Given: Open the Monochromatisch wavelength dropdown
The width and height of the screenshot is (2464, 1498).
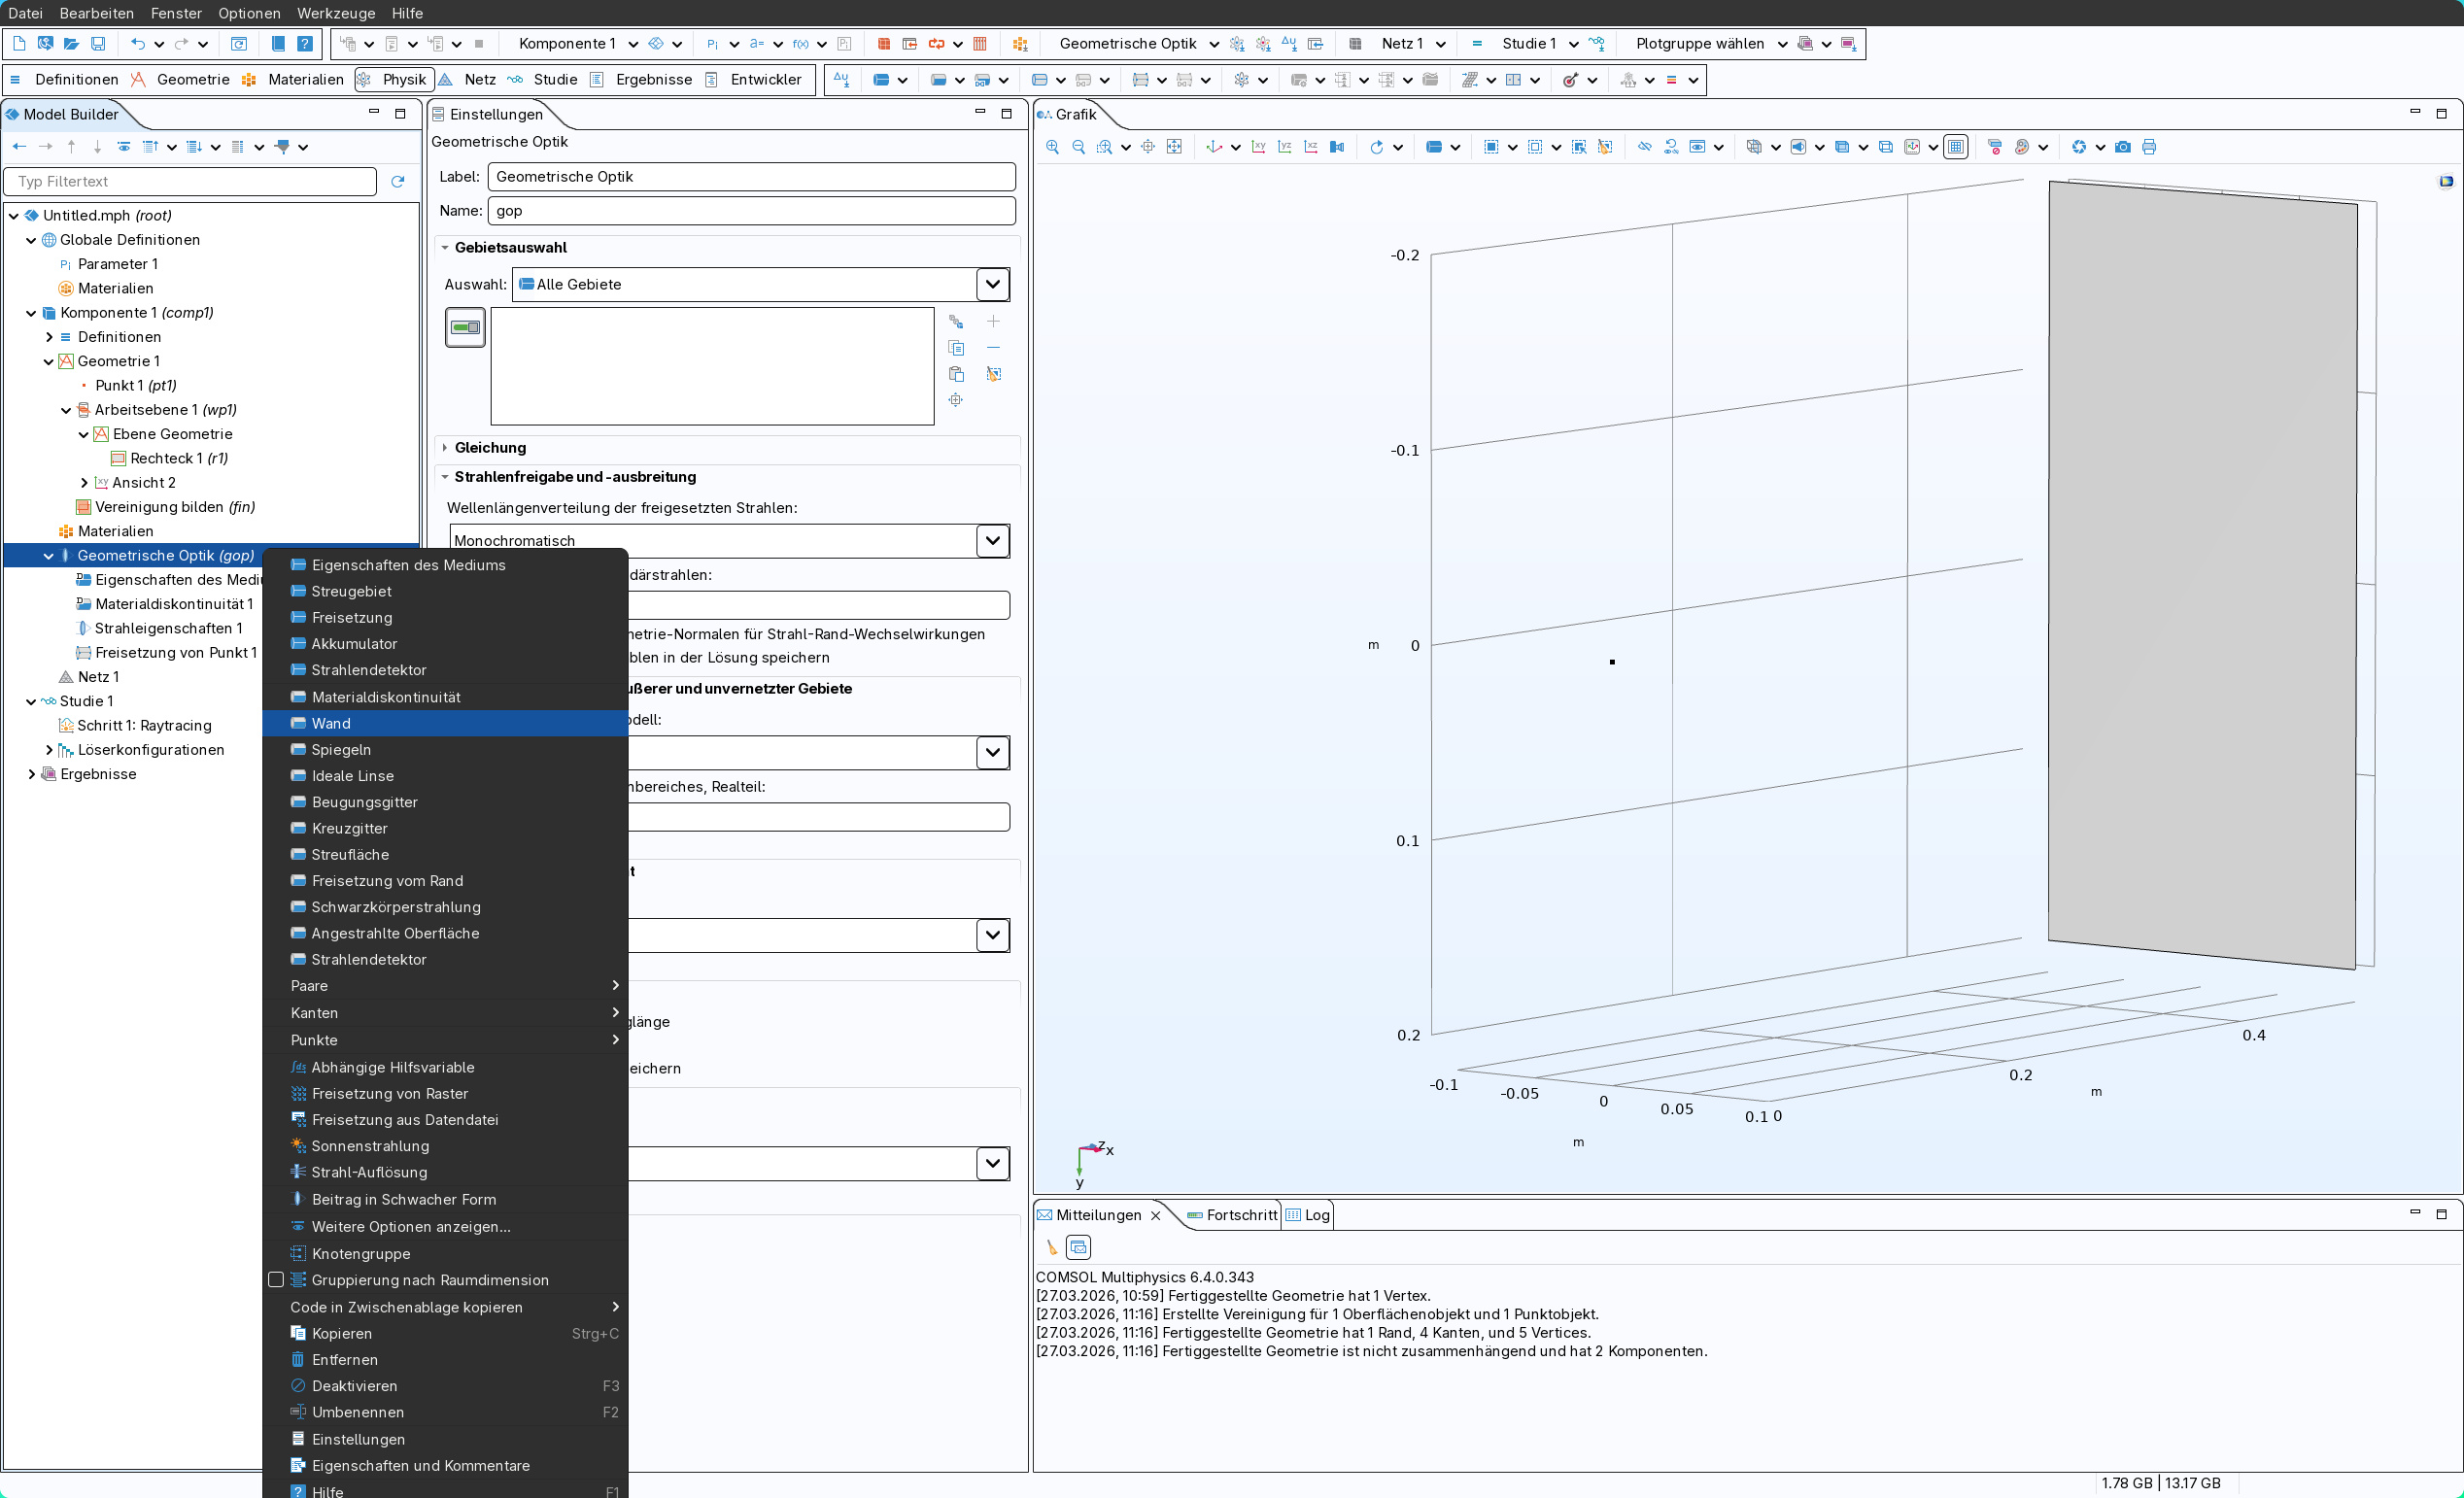Looking at the screenshot, I should tap(992, 540).
